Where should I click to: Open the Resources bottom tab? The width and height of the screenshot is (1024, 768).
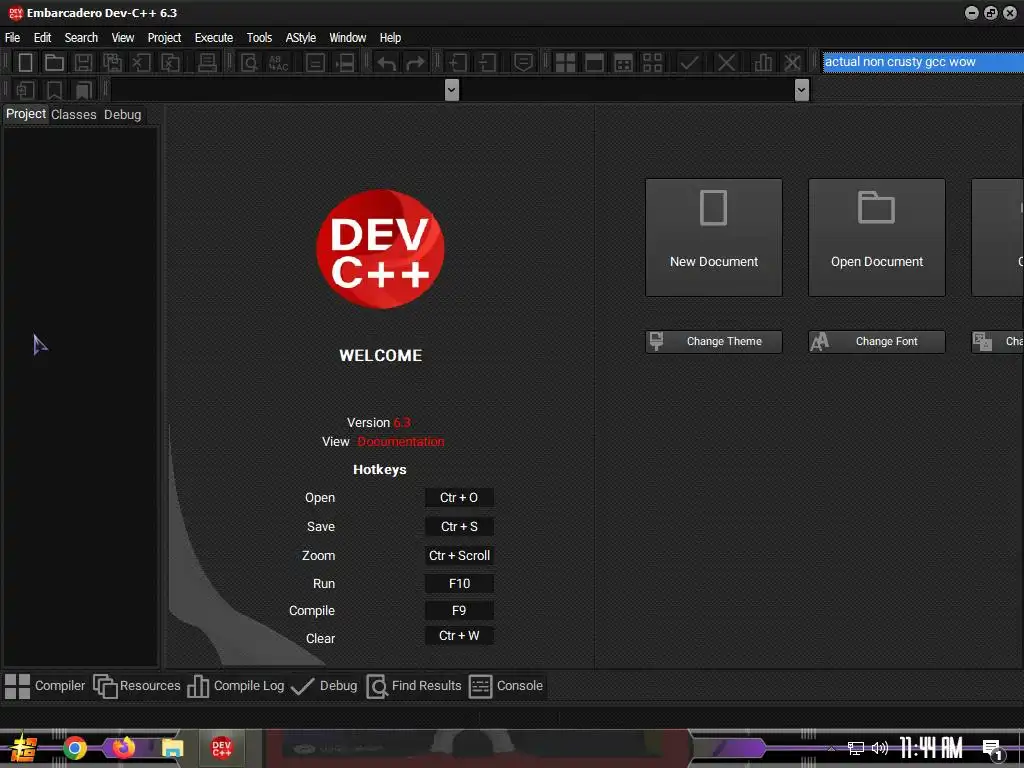(137, 686)
